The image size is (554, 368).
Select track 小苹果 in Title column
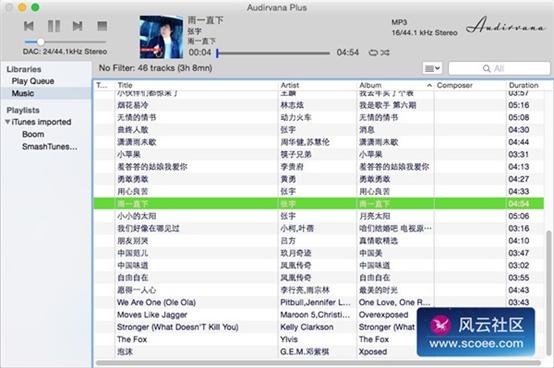(129, 155)
